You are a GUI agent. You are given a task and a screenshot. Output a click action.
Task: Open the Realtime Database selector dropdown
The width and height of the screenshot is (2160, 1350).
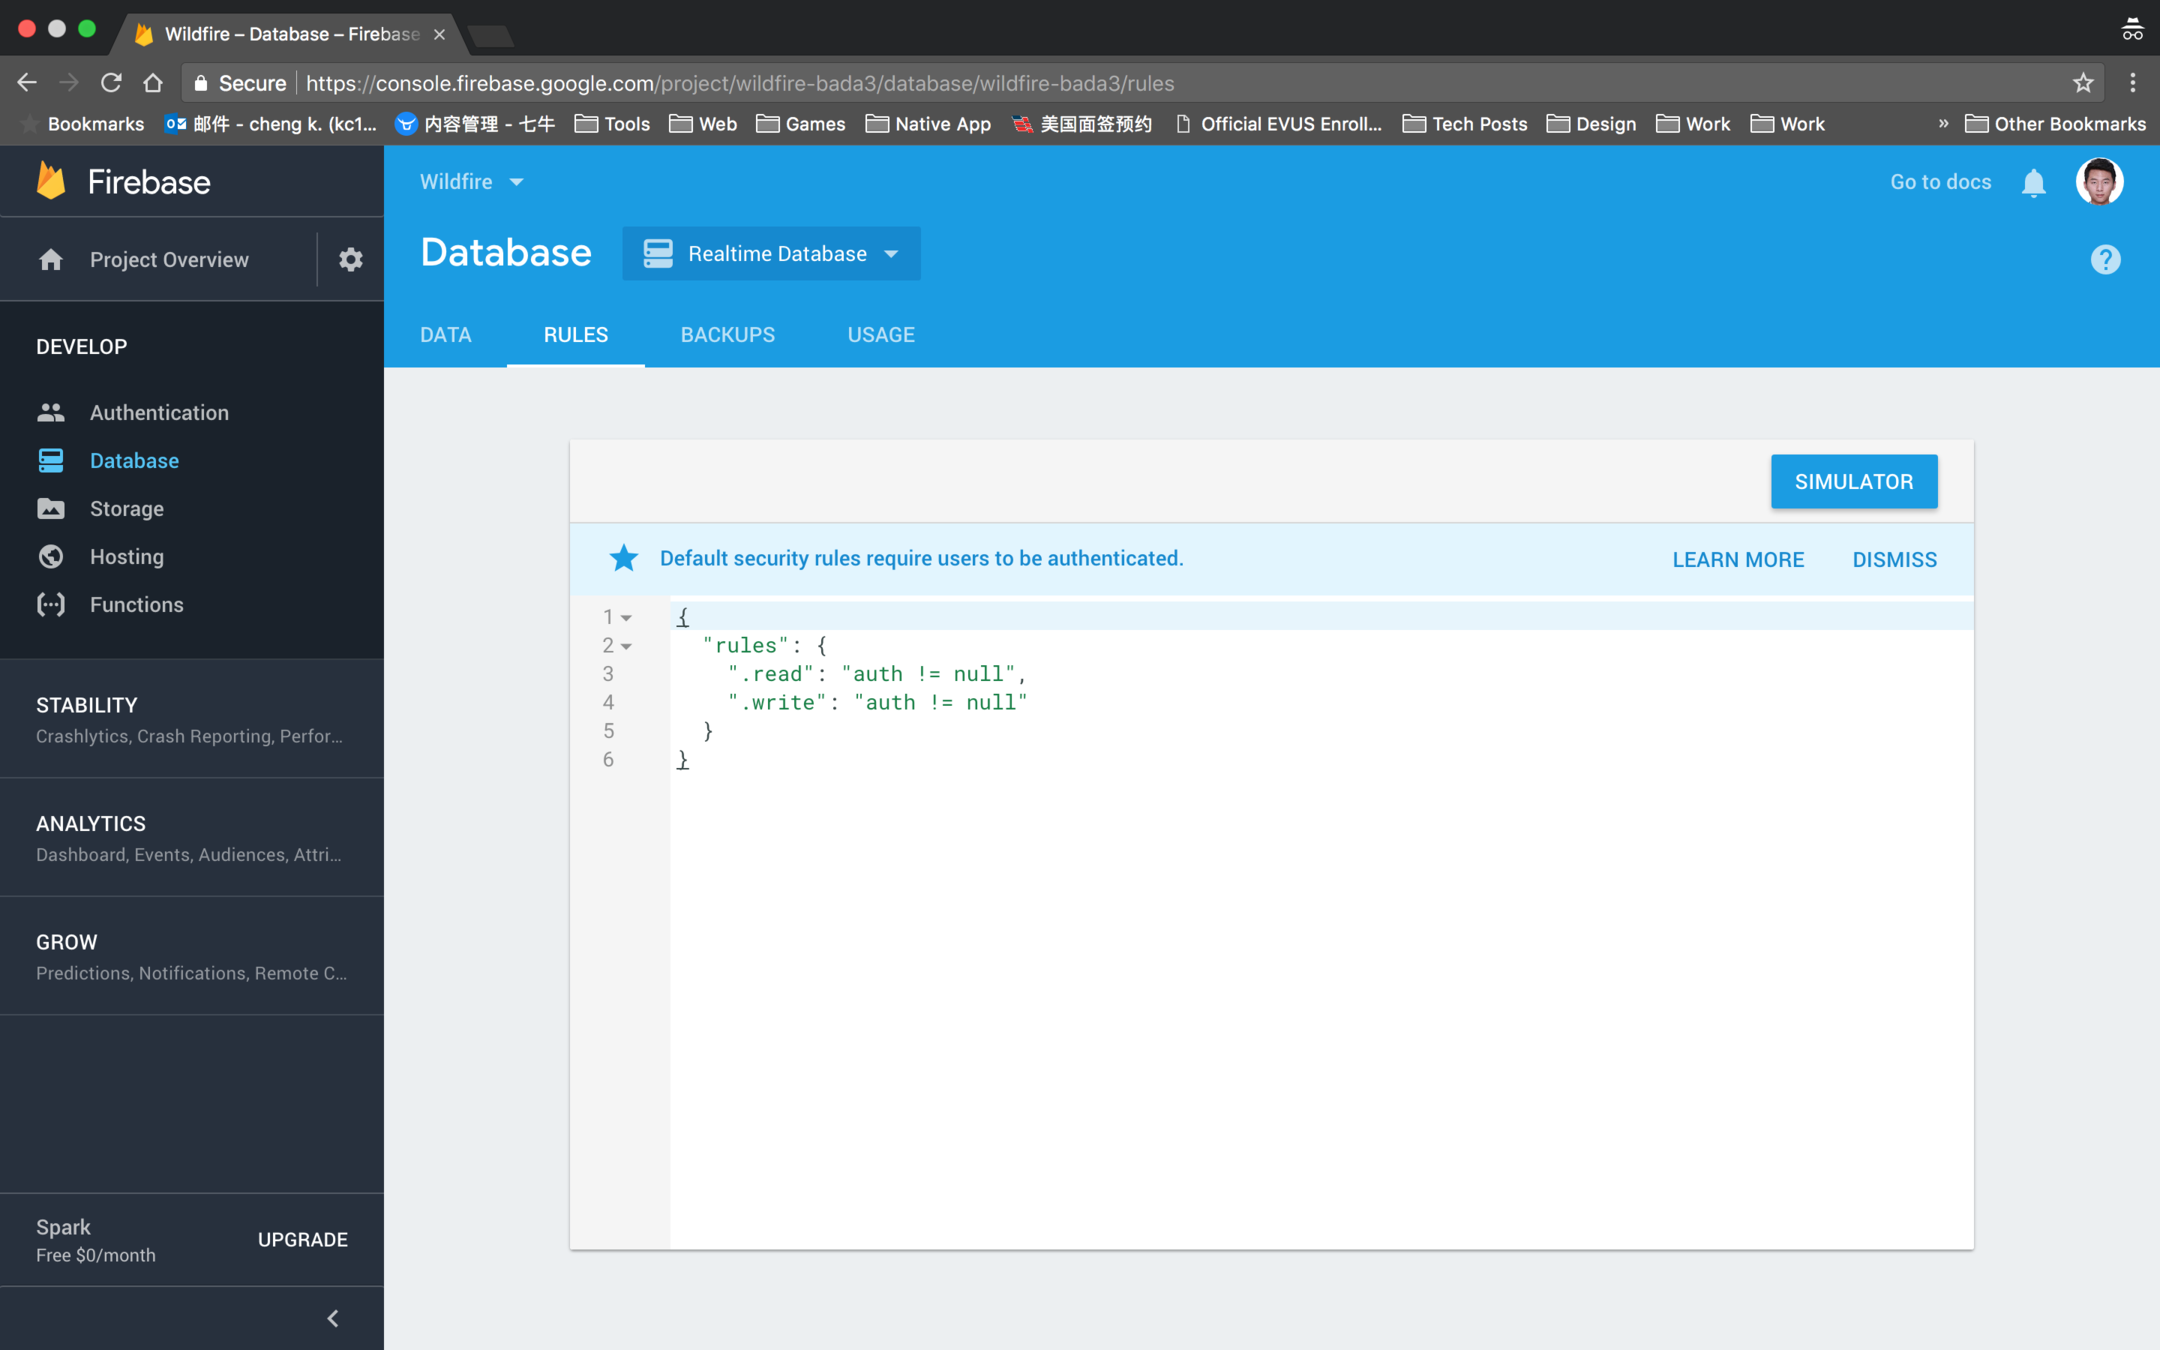(771, 254)
